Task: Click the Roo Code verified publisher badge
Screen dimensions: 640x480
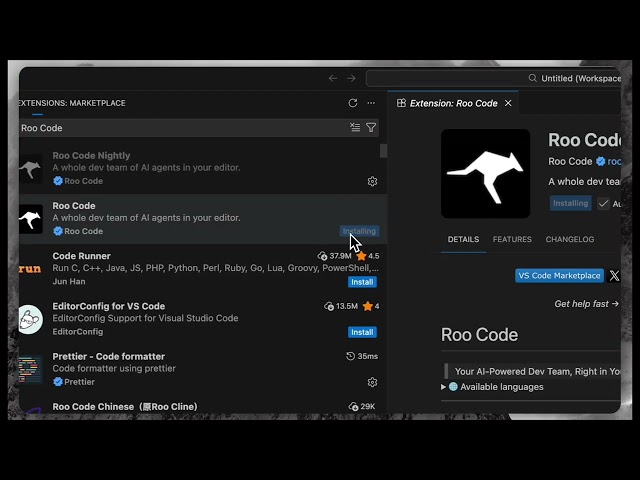Action: click(600, 161)
